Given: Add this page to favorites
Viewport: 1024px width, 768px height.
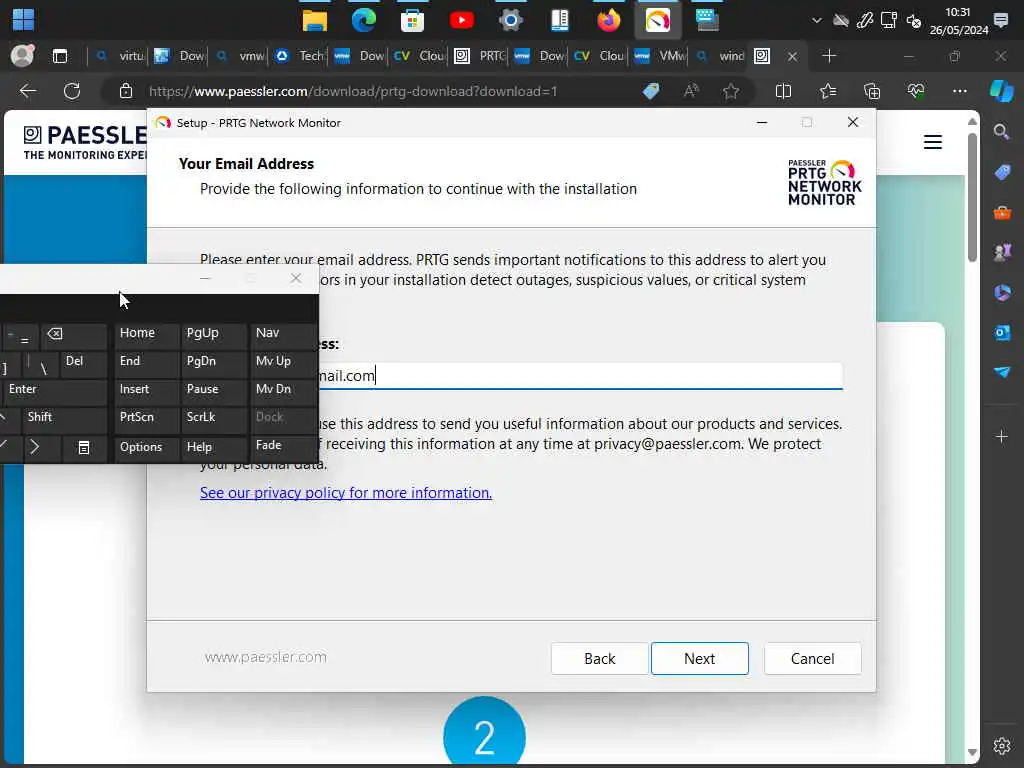Looking at the screenshot, I should pos(731,91).
